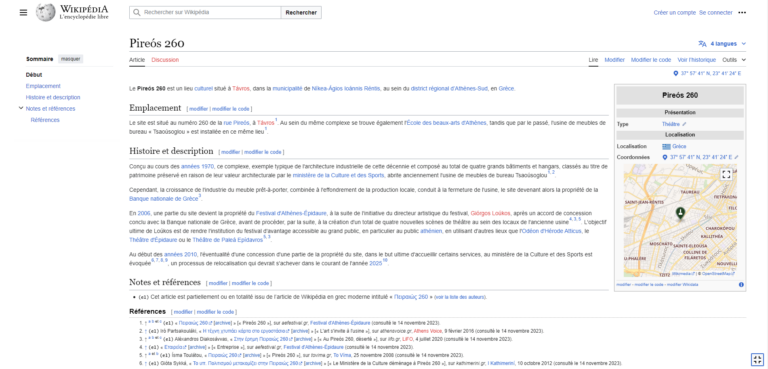Click modifier le code next to Histoire heading
The width and height of the screenshot is (768, 369).
(263, 152)
